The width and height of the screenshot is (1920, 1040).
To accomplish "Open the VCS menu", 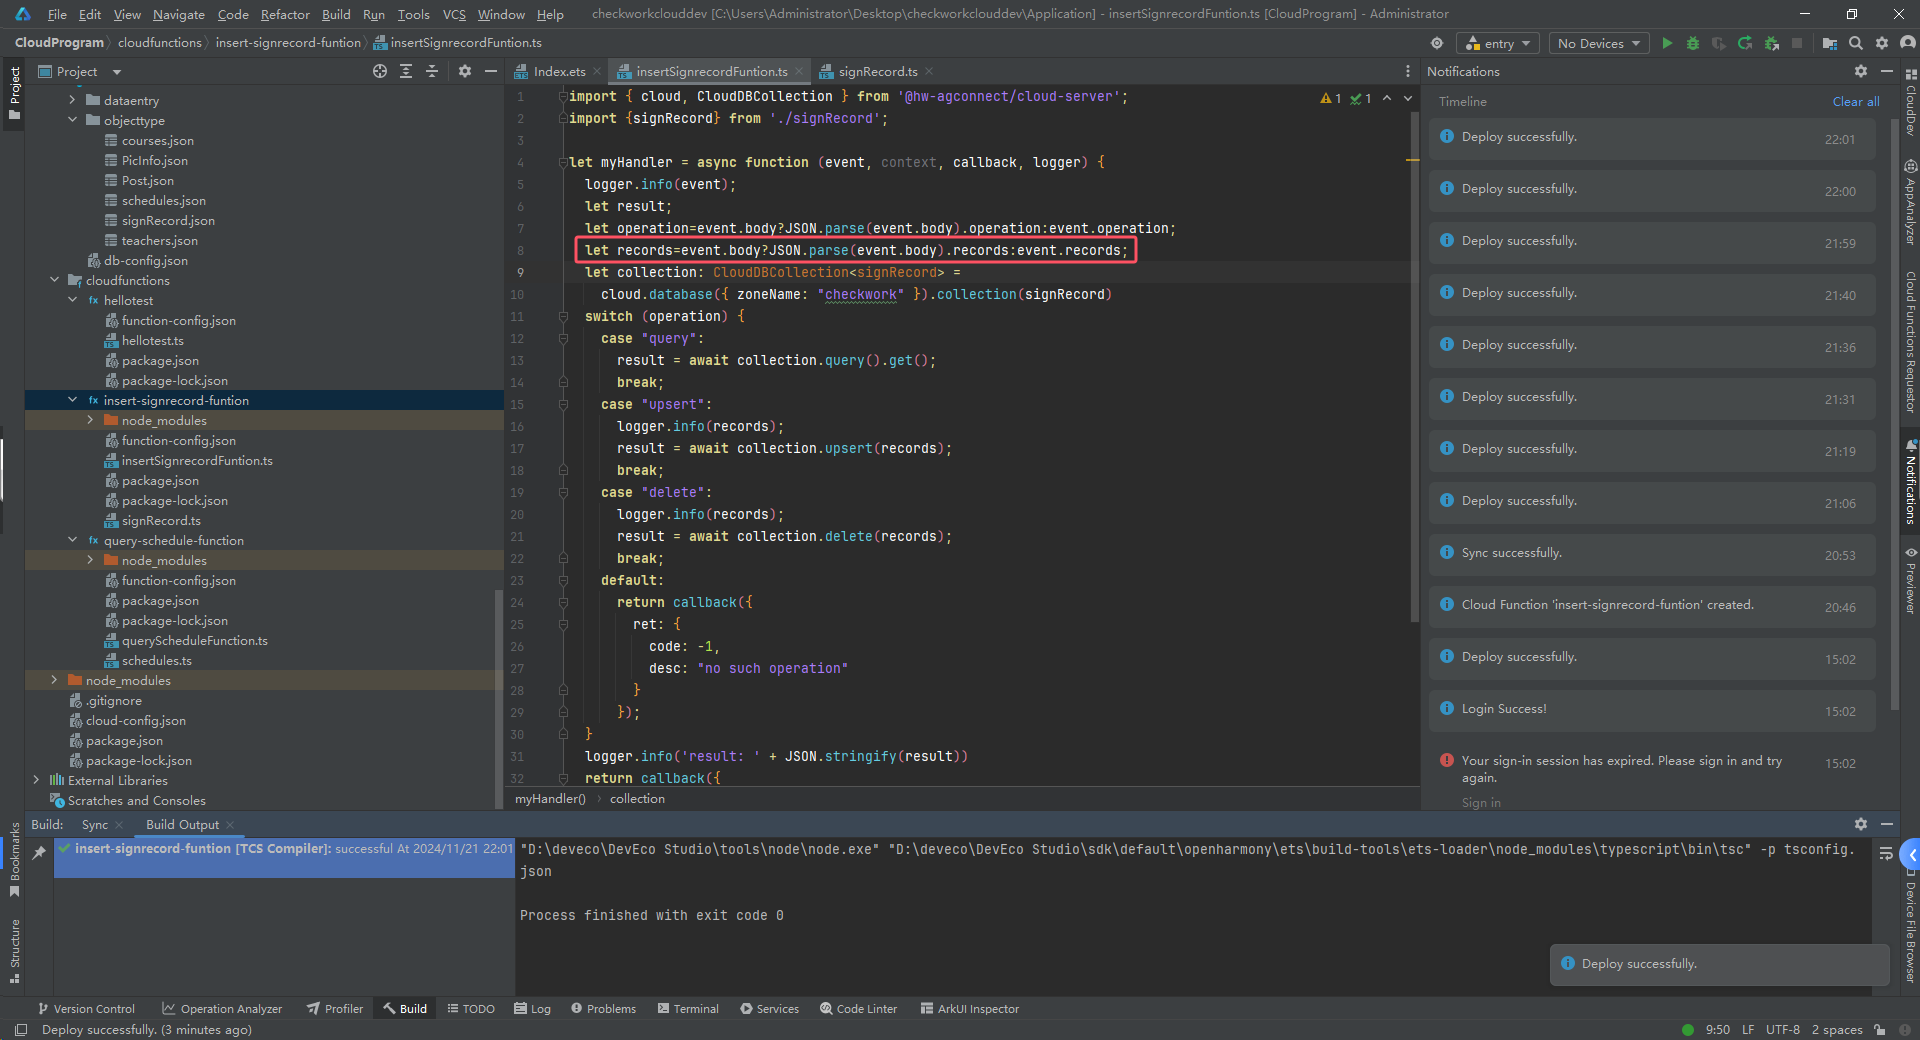I will point(454,14).
